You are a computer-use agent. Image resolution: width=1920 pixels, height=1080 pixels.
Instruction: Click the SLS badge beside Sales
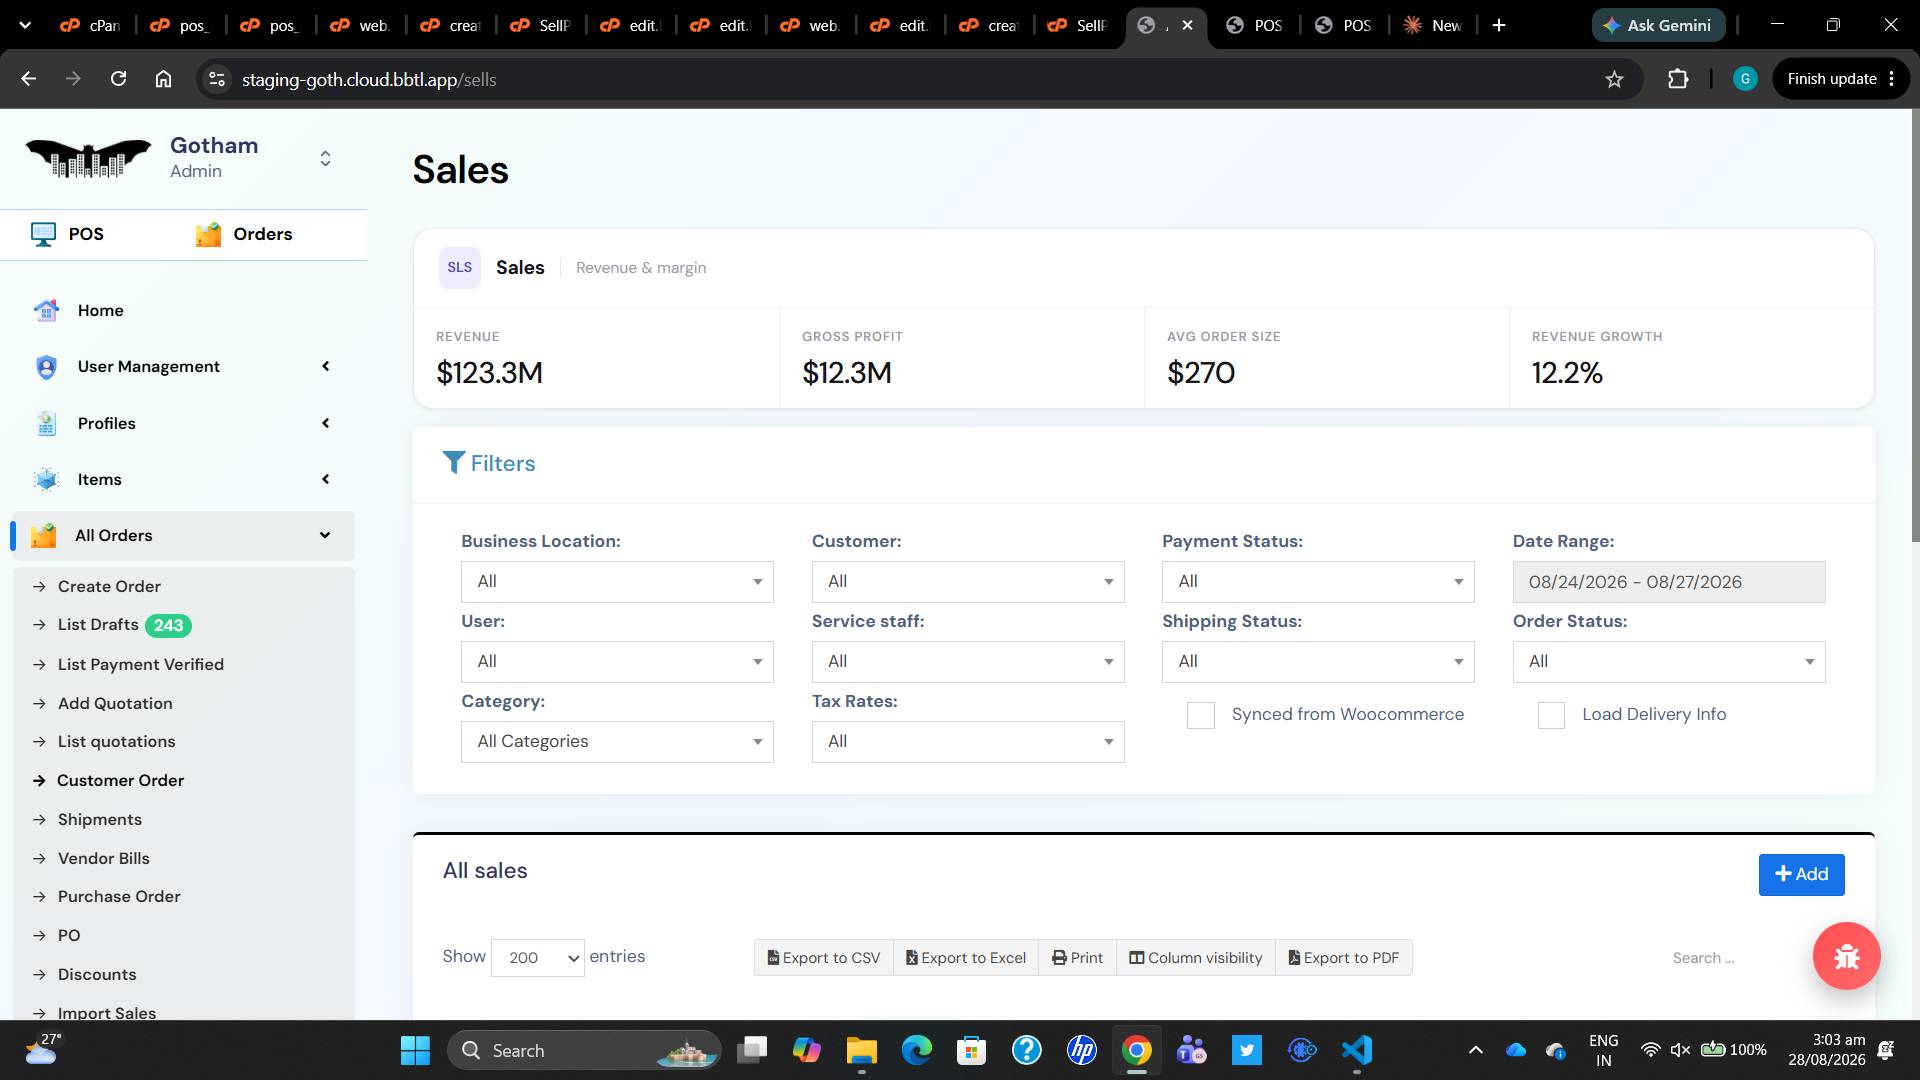(460, 267)
